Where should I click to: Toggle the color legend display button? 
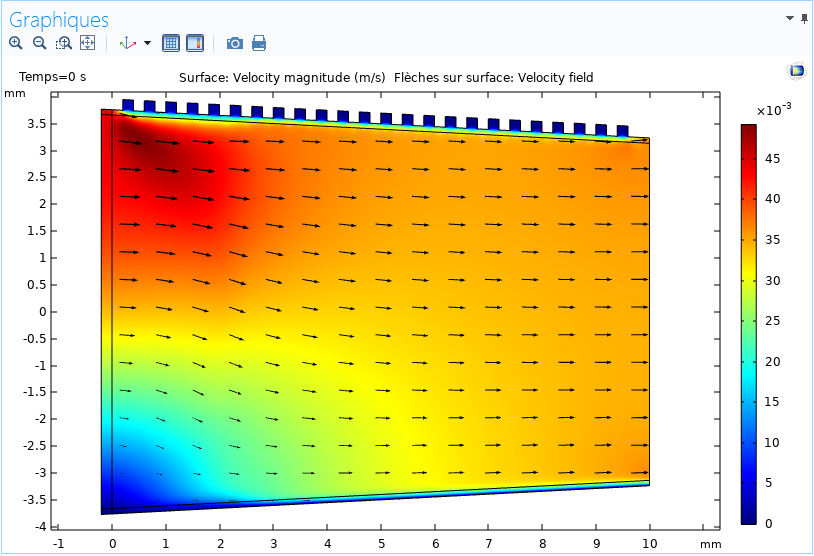click(195, 43)
